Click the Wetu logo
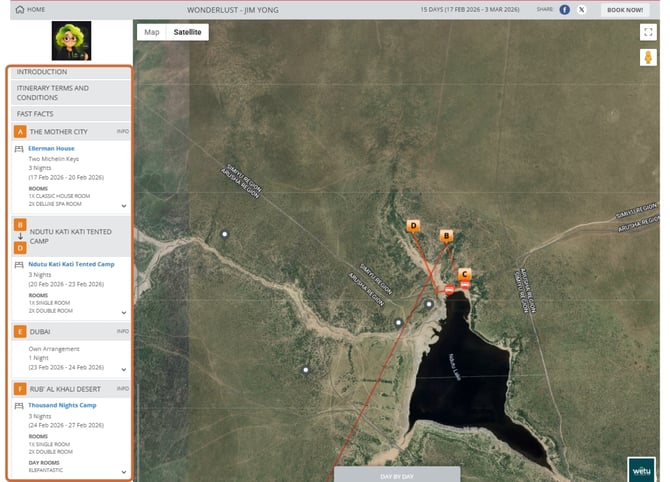Screen dimensions: 670x482 click(641, 470)
